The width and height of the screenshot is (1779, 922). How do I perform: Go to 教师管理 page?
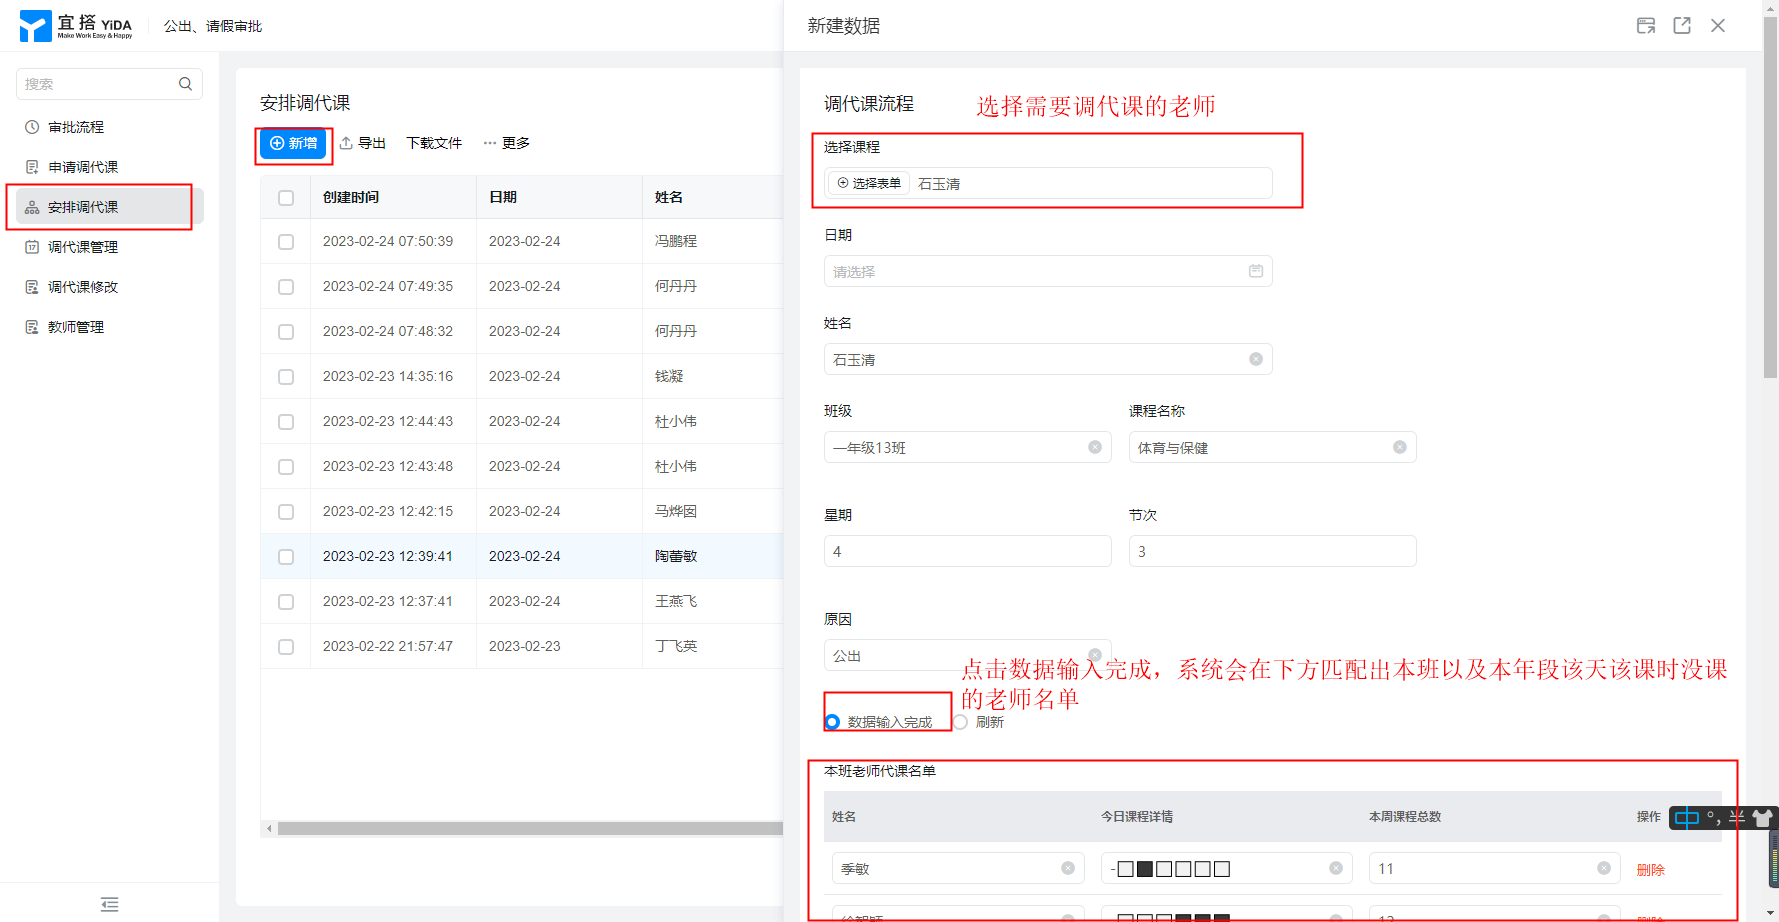[x=76, y=327]
